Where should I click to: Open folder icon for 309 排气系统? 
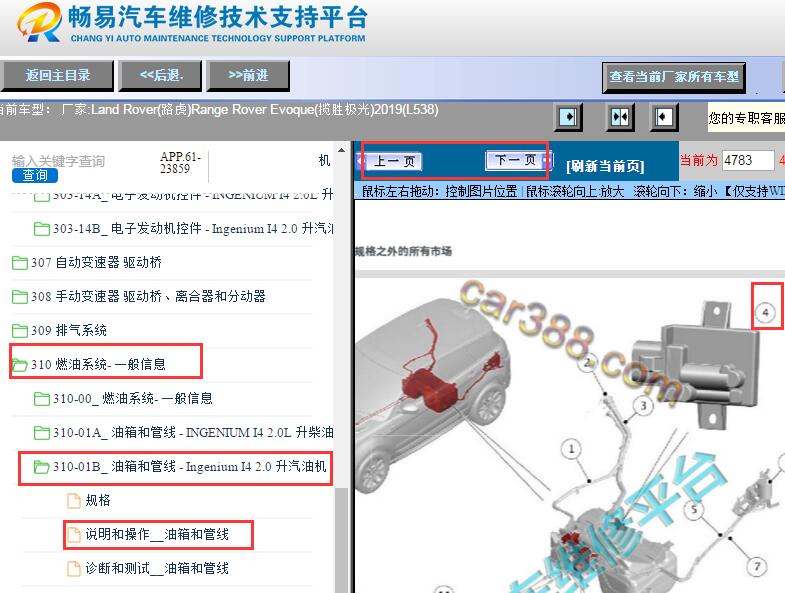20,331
